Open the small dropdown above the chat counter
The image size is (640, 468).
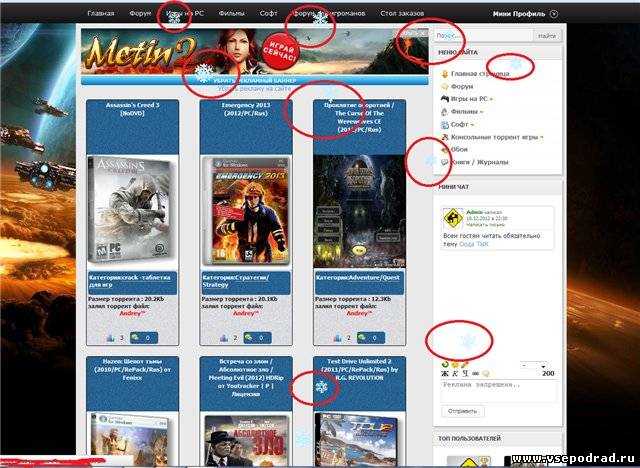pos(533,366)
